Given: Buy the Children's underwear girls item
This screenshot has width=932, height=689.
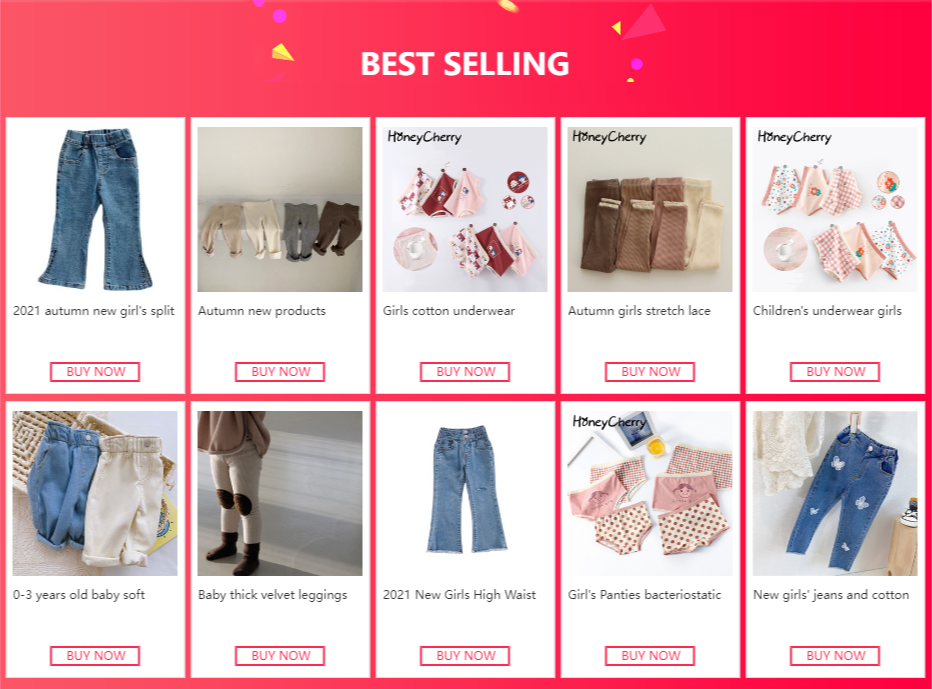Looking at the screenshot, I should (x=835, y=372).
